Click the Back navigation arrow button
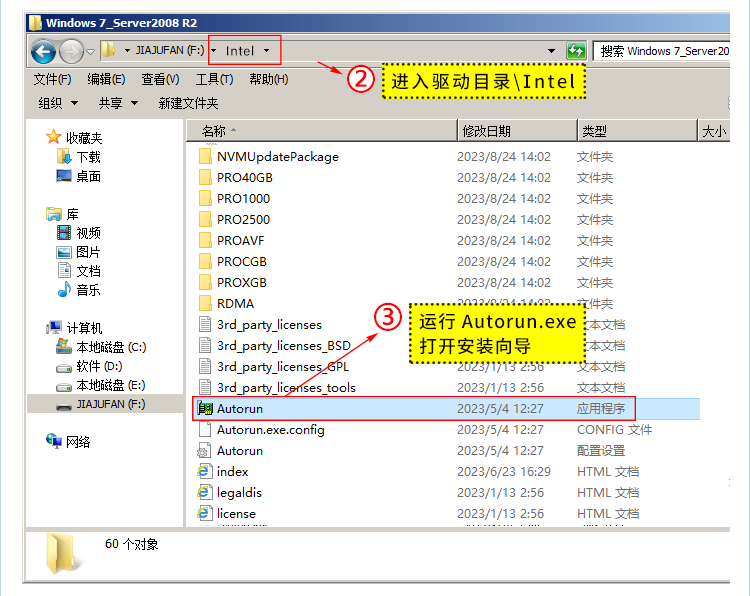 (43, 51)
